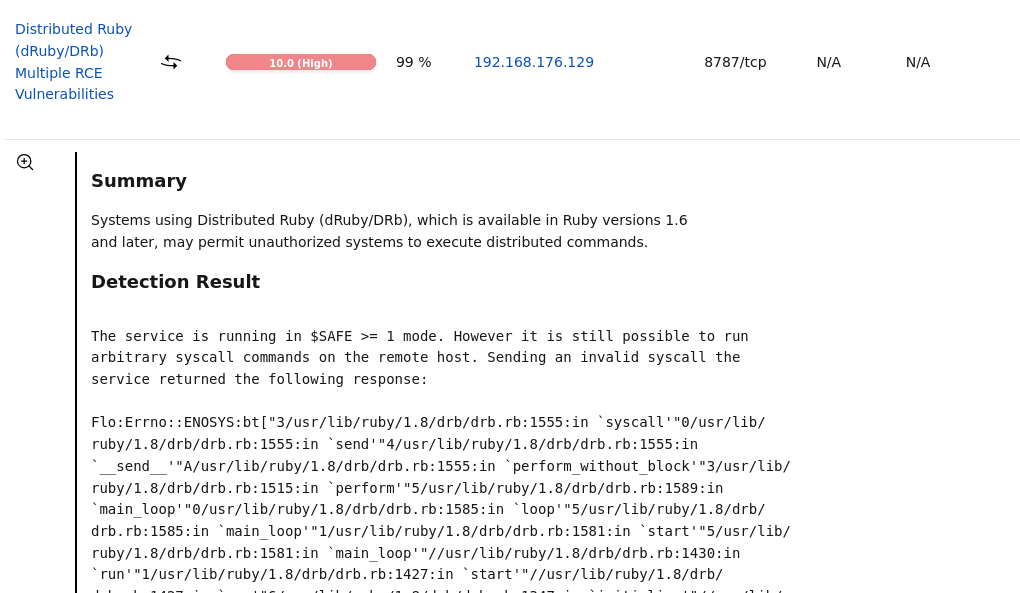Viewport: 1020px width, 593px height.
Task: Click the 10.0 (High) severity bar
Action: click(300, 62)
